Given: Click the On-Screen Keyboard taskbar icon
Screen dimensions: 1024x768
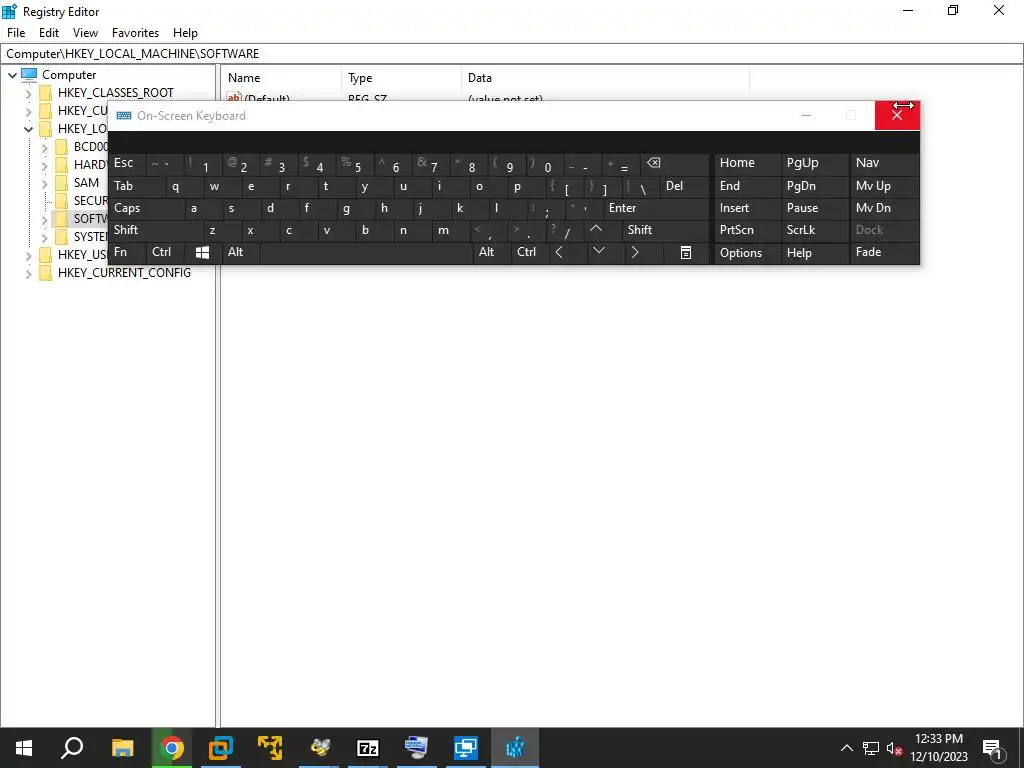Looking at the screenshot, I should (x=417, y=748).
